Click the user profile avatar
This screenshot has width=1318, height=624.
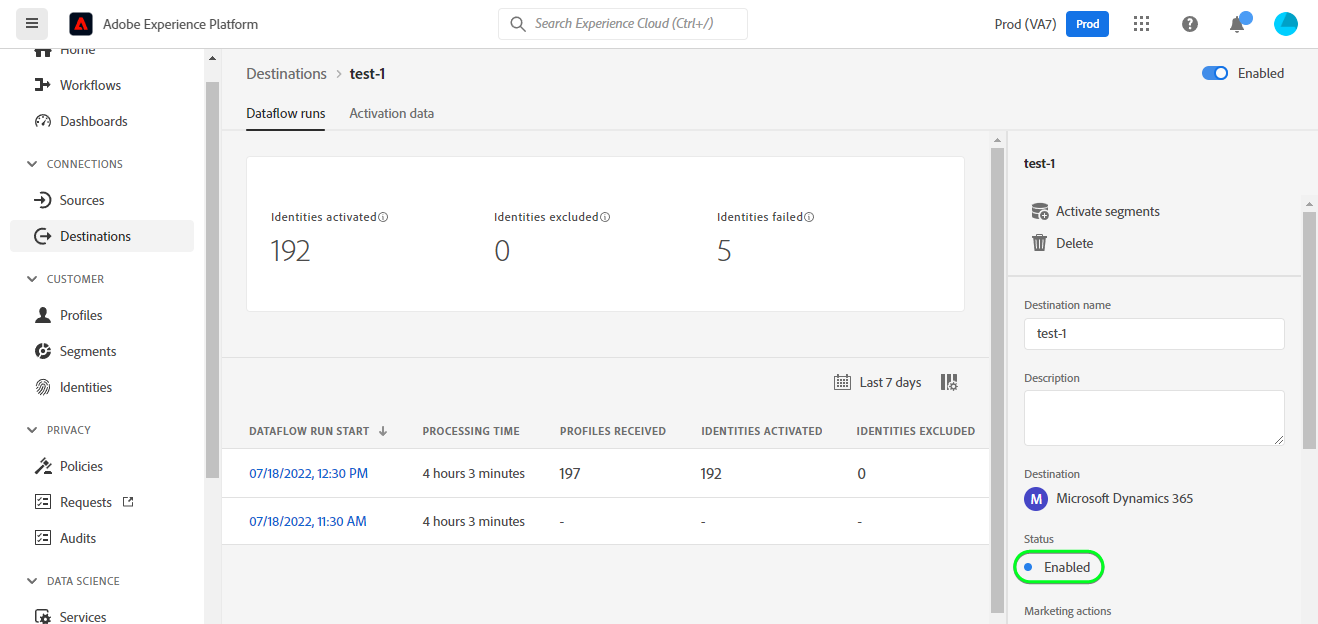coord(1285,24)
